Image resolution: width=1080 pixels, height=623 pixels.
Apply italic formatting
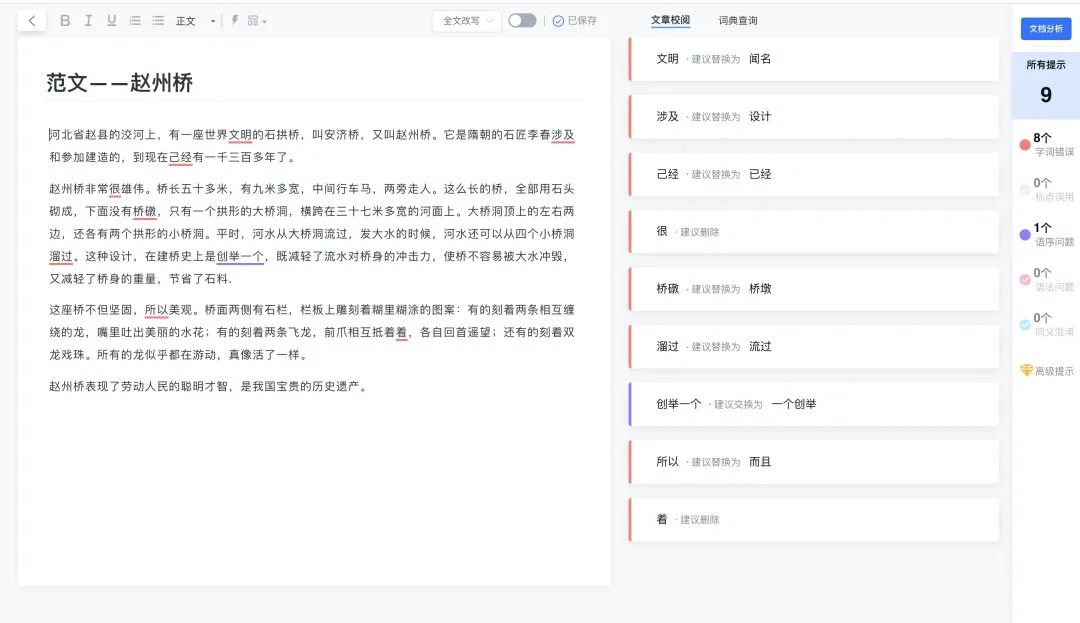pyautogui.click(x=88, y=20)
